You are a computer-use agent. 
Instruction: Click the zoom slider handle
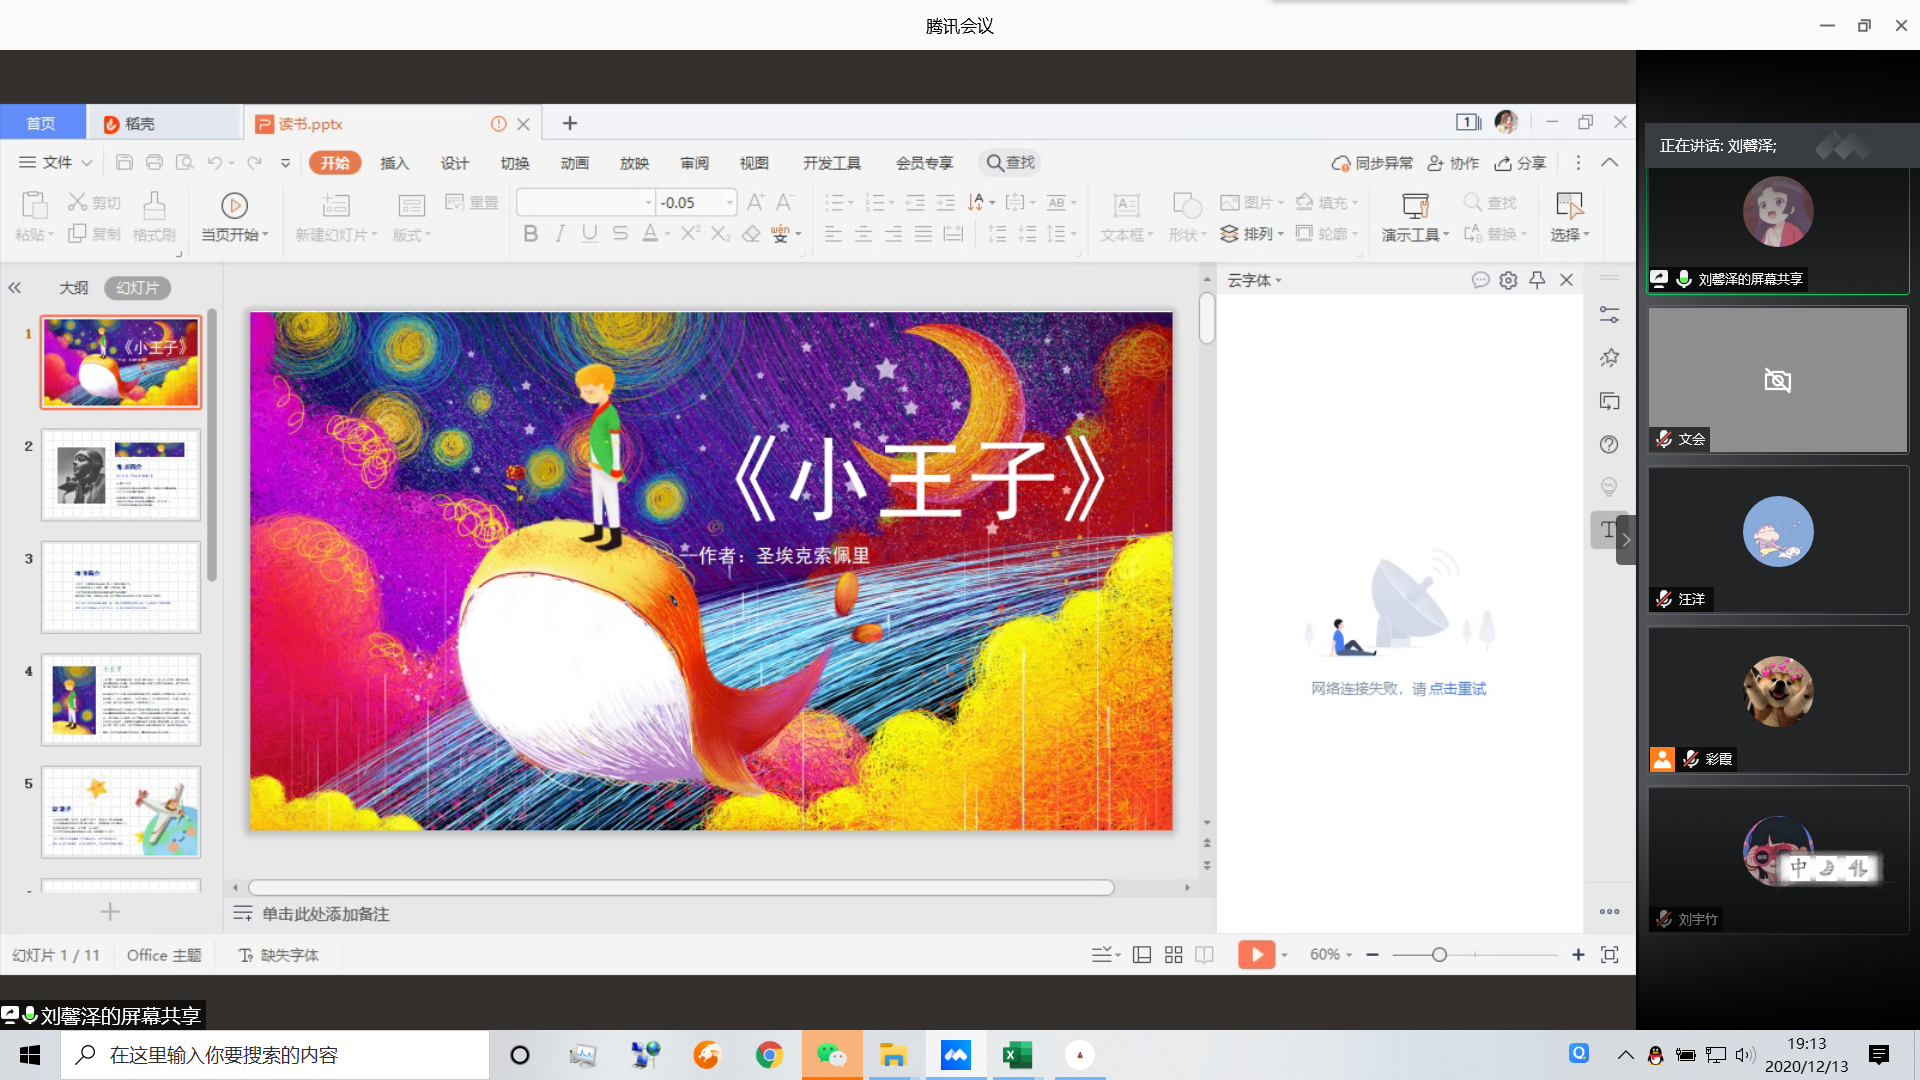pos(1439,955)
